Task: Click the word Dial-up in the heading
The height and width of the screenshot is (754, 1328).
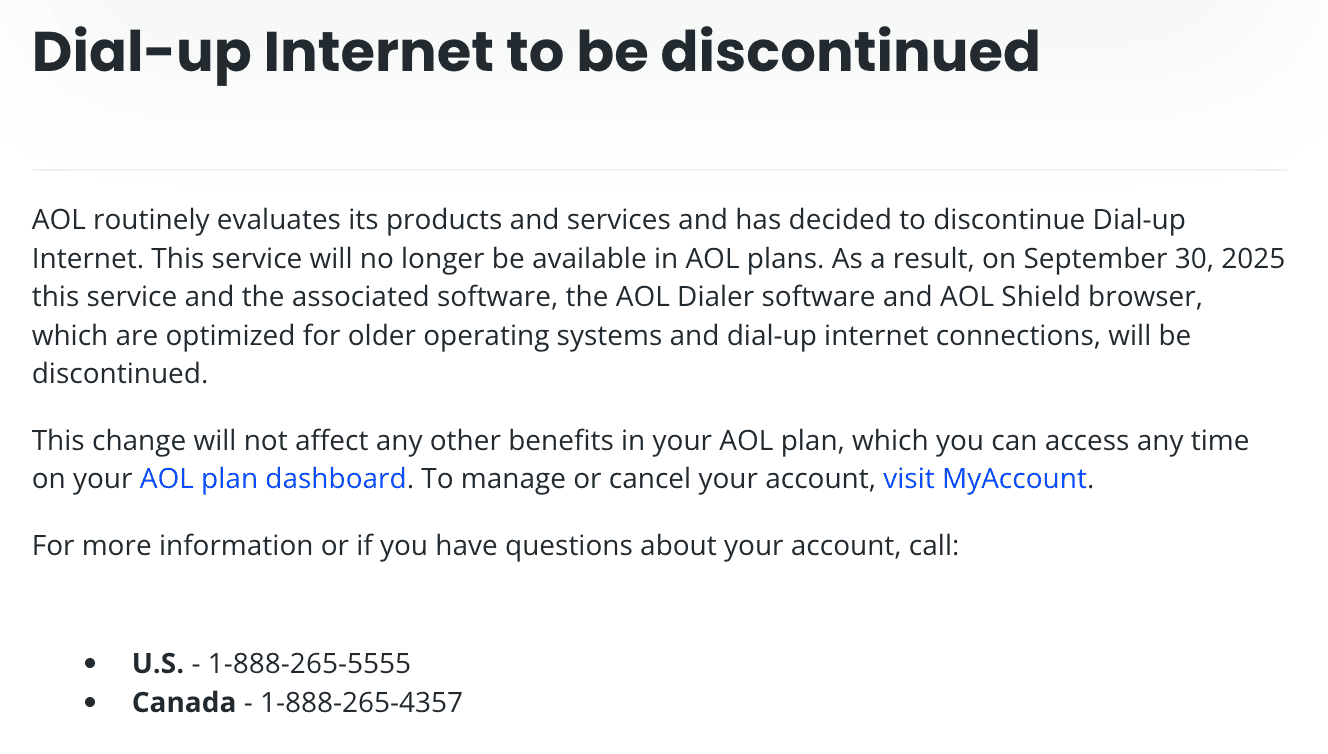Action: (140, 52)
